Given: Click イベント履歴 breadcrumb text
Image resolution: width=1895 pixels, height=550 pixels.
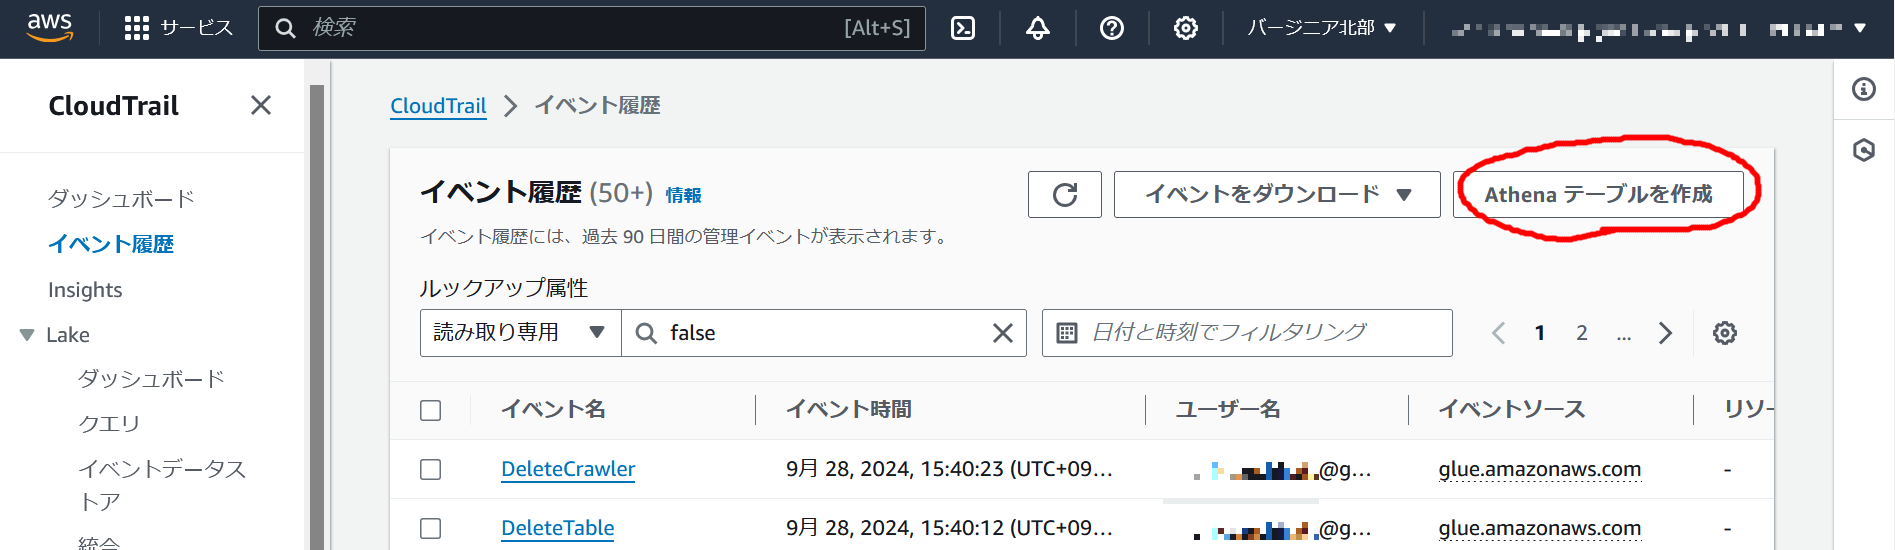Looking at the screenshot, I should pos(597,106).
